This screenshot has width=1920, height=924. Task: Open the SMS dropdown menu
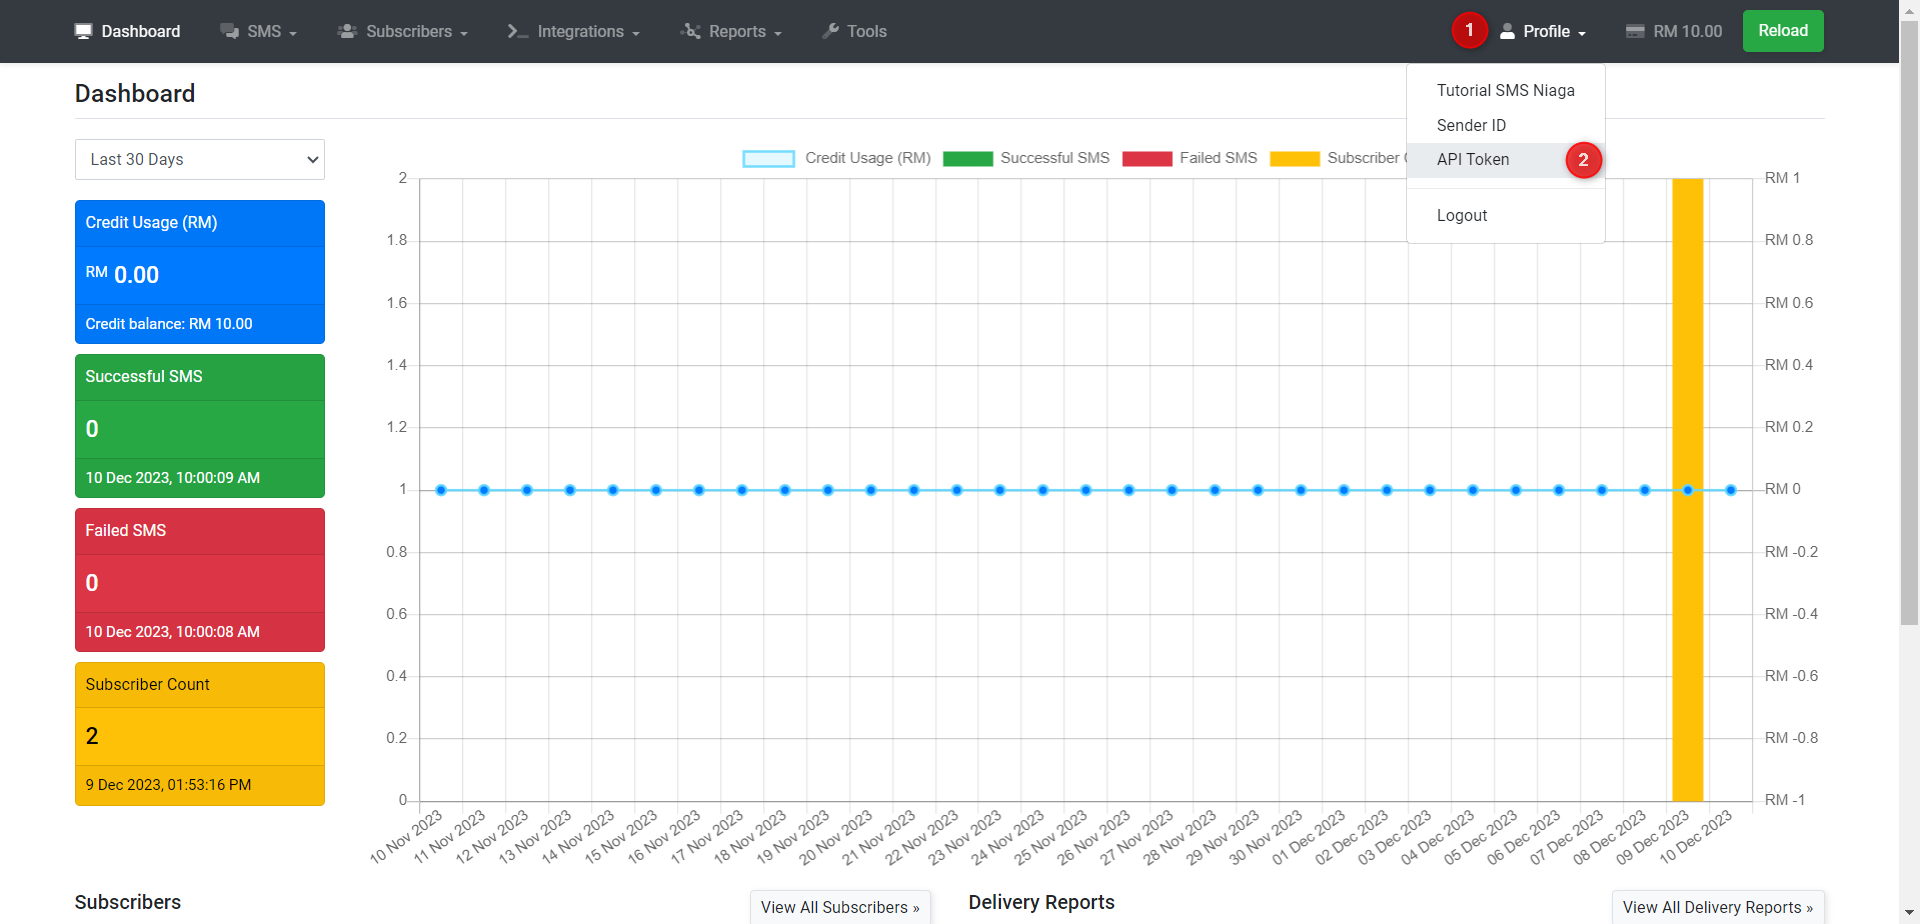[x=258, y=31]
